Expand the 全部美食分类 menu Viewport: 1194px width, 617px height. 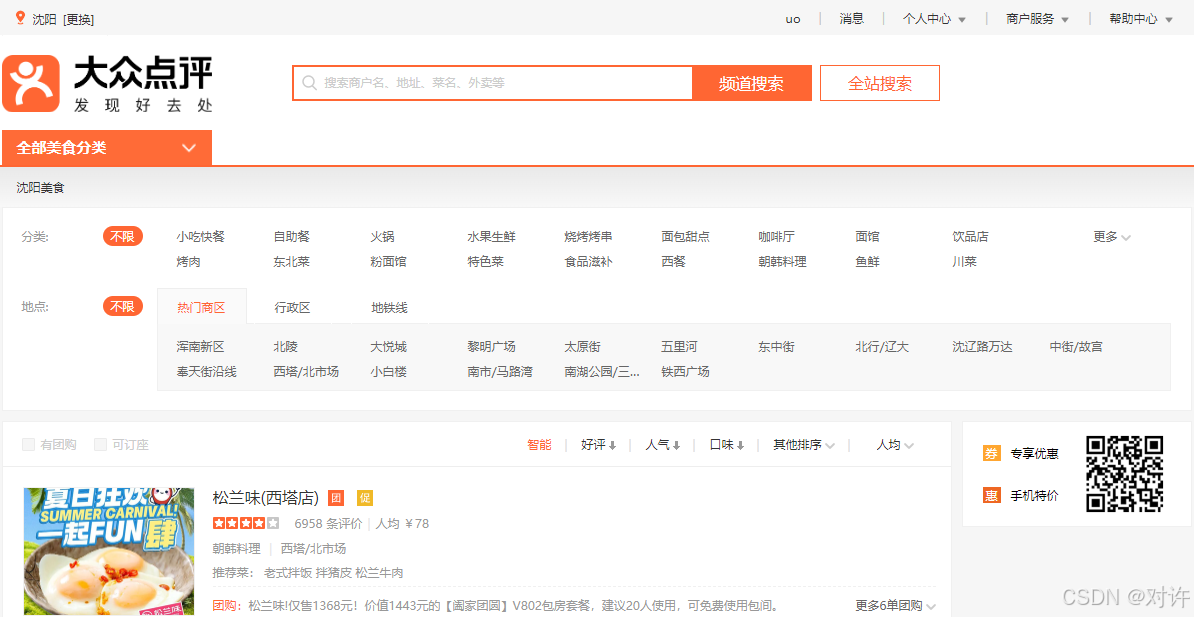[x=107, y=148]
